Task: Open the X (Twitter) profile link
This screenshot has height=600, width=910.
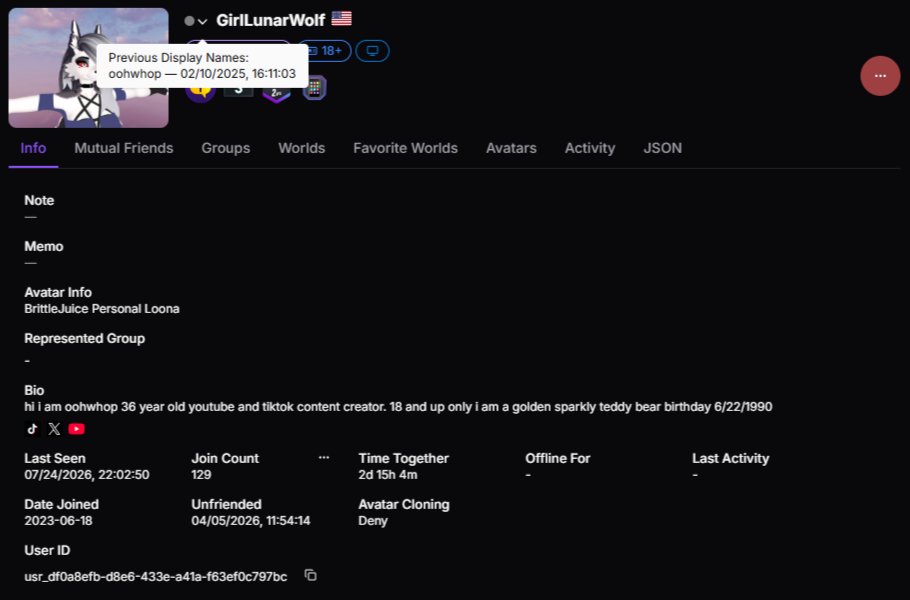Action: 54,429
